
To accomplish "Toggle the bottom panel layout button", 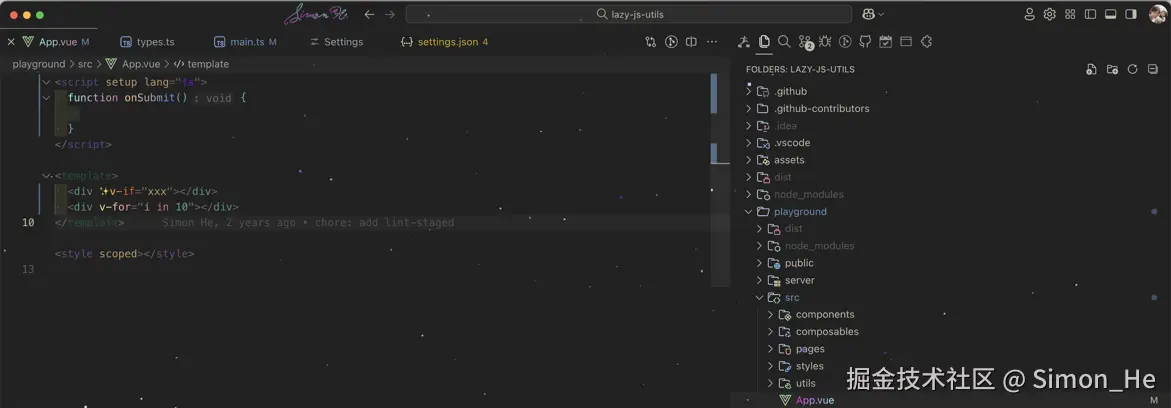I will click(1110, 14).
